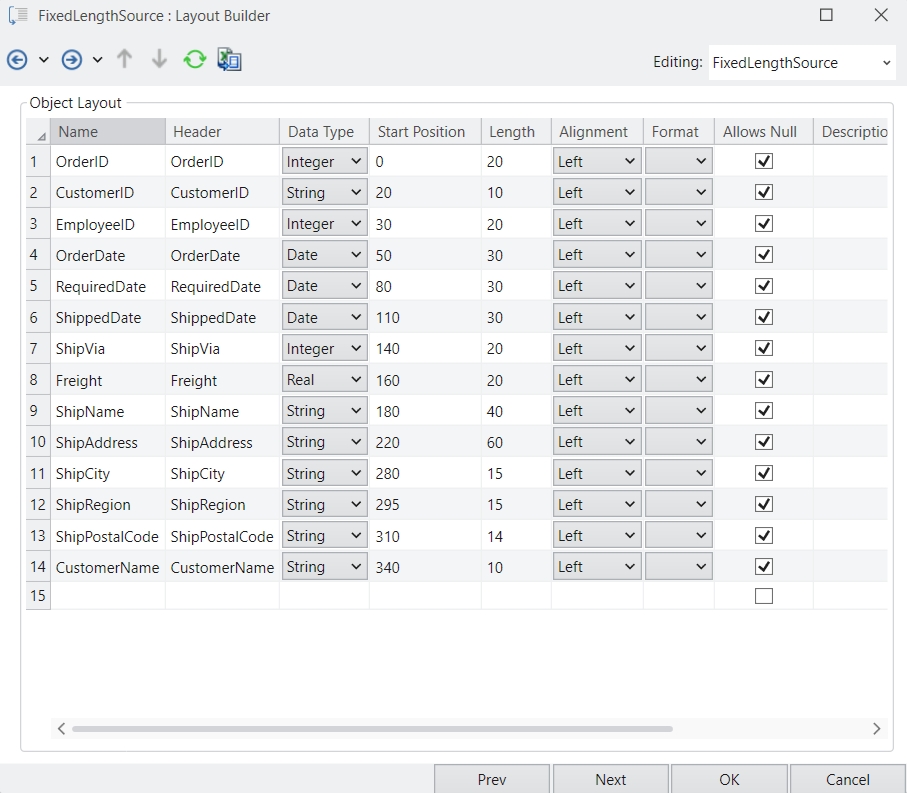Image resolution: width=907 pixels, height=793 pixels.
Task: Open the Editing FixedLengthSource dropdown
Action: (x=801, y=62)
